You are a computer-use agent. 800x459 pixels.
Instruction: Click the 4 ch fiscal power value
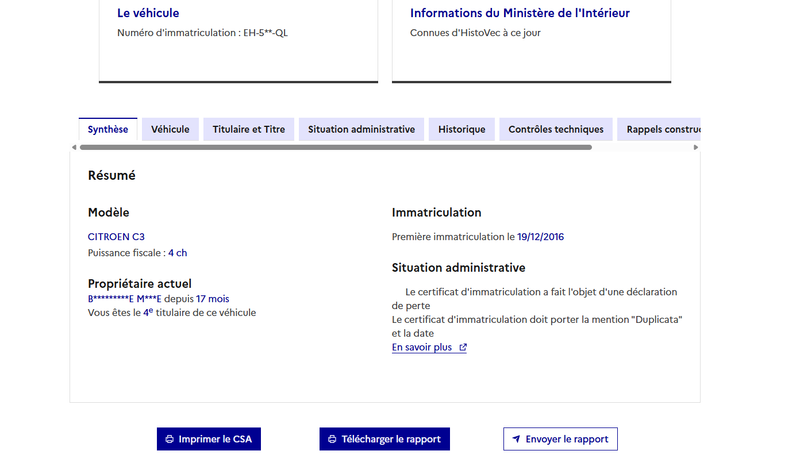coord(178,253)
